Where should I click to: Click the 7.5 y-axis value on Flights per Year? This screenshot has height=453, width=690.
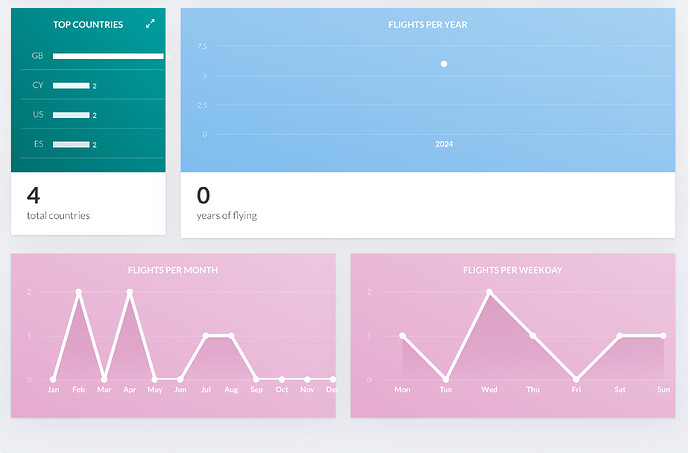[202, 46]
